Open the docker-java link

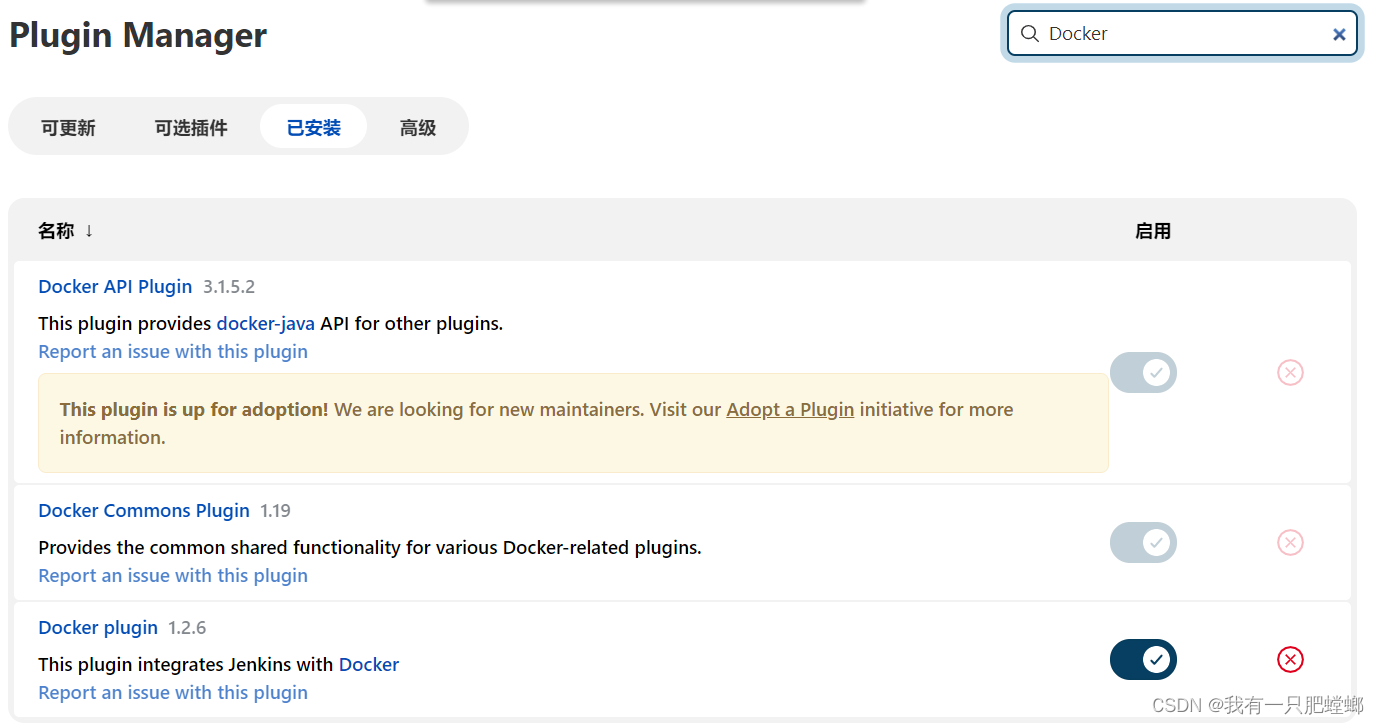point(266,324)
